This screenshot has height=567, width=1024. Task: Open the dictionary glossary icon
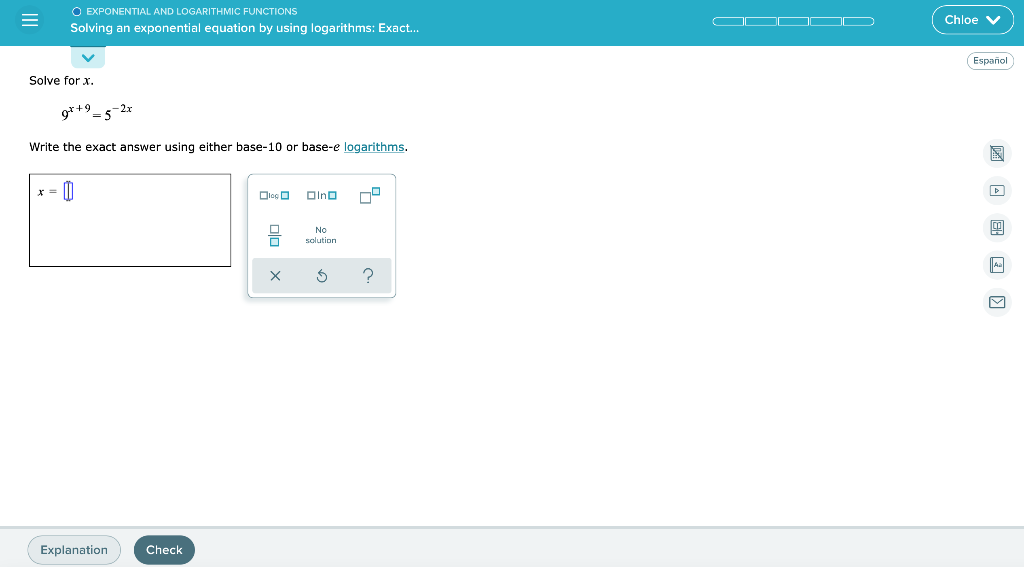pos(997,265)
